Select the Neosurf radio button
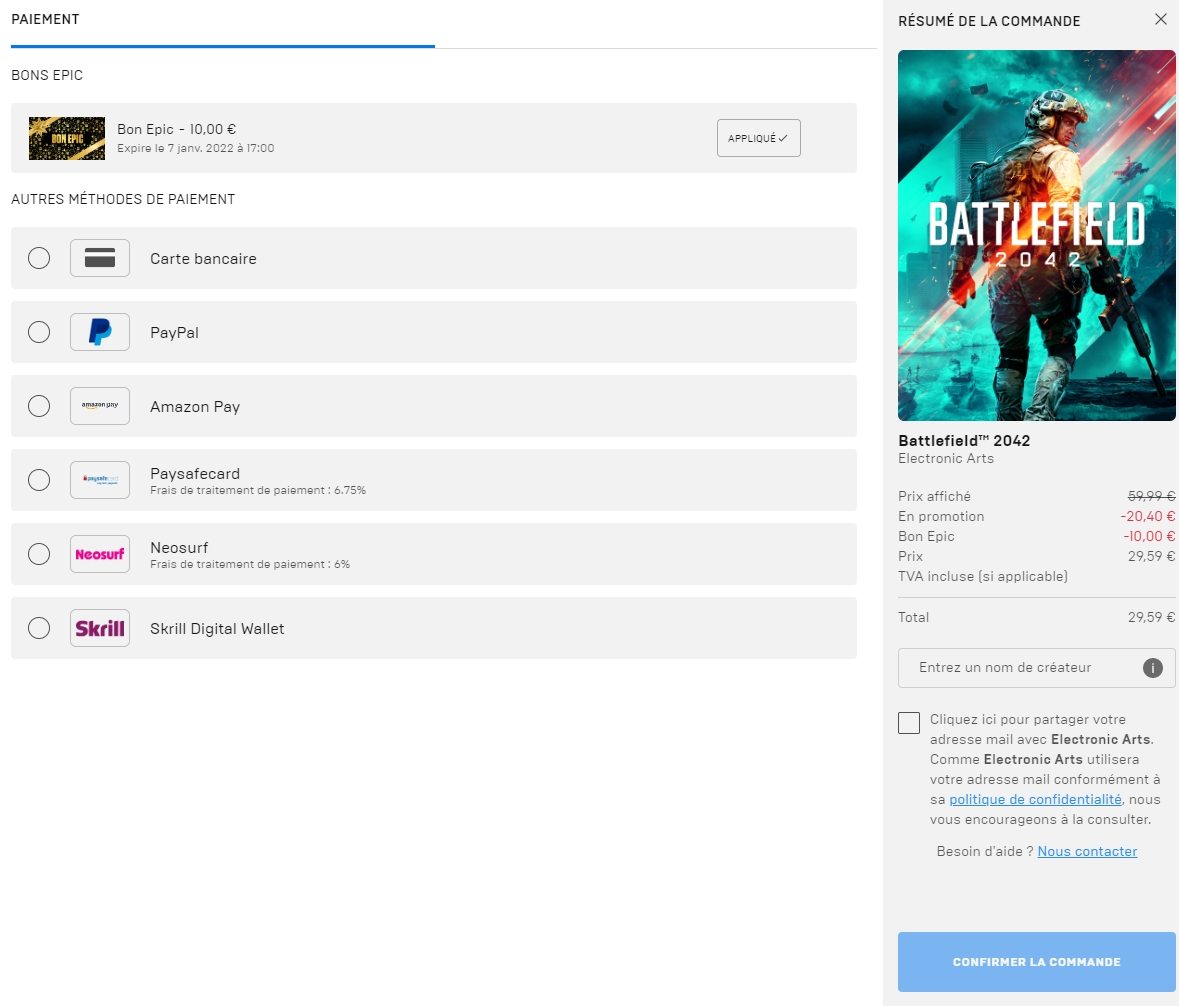 [x=39, y=554]
